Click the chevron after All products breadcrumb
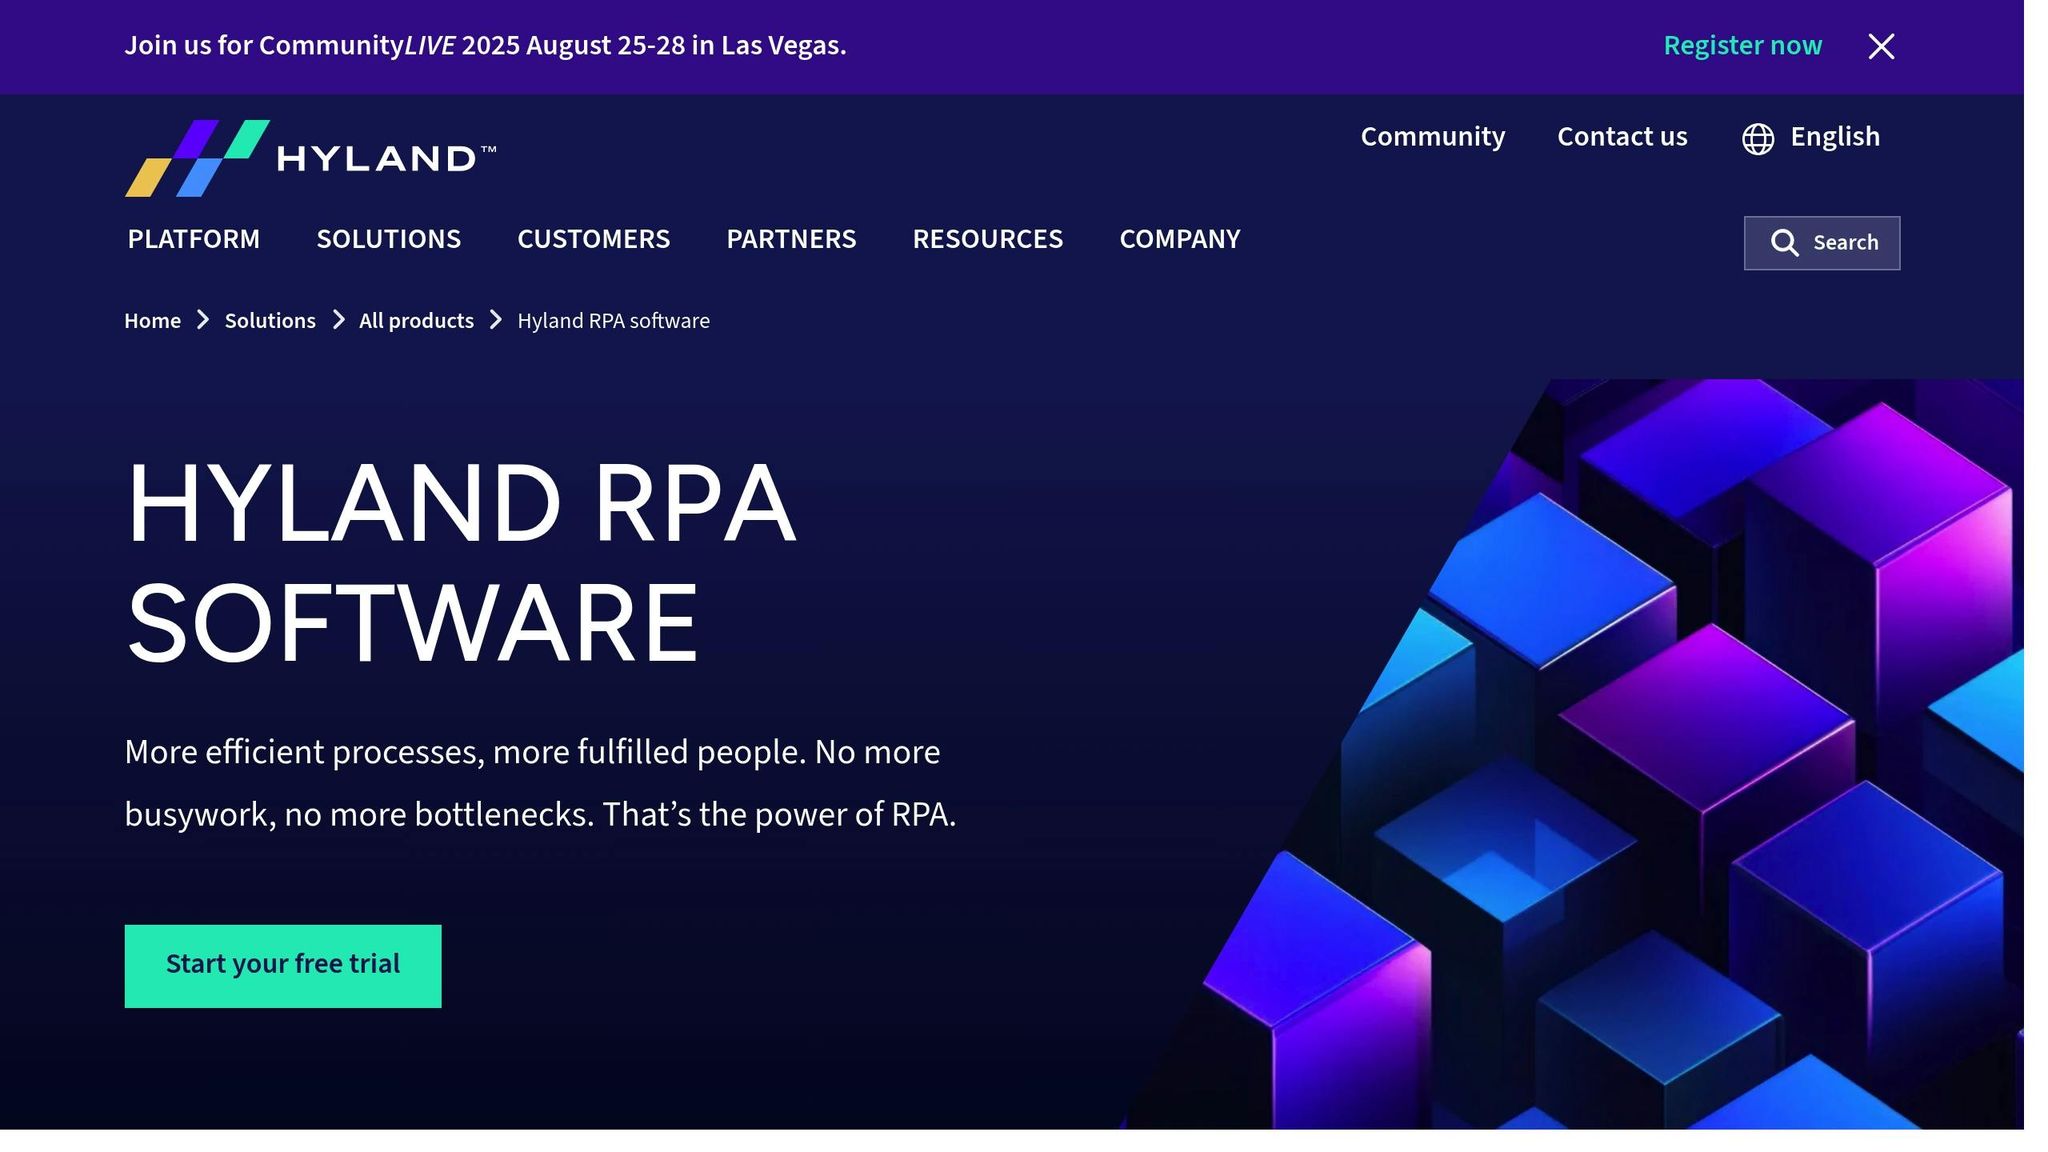Viewport: 2048px width, 1152px height. 496,320
